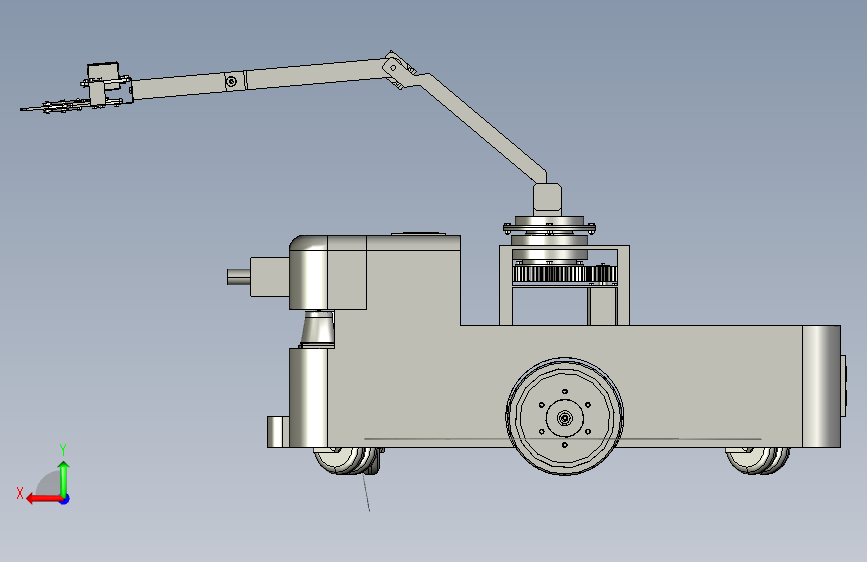The width and height of the screenshot is (867, 562).
Task: Select the protruding shaft on the front housing
Action: pos(238,277)
